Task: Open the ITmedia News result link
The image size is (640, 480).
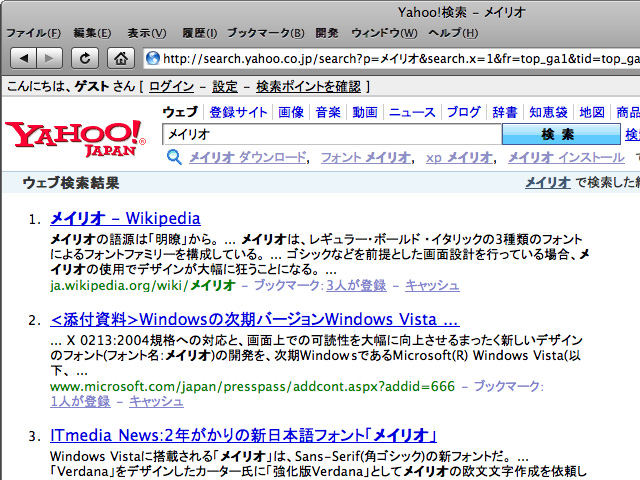Action: 244,435
